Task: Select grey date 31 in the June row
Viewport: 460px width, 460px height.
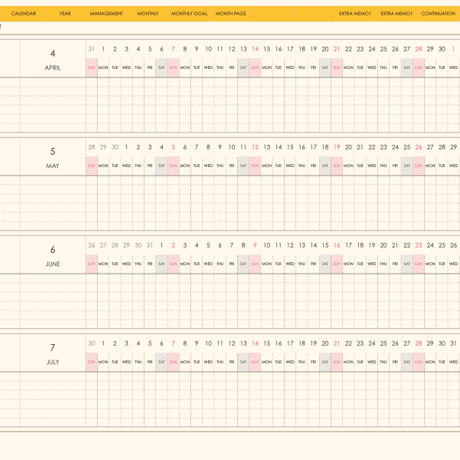Action: [150, 245]
